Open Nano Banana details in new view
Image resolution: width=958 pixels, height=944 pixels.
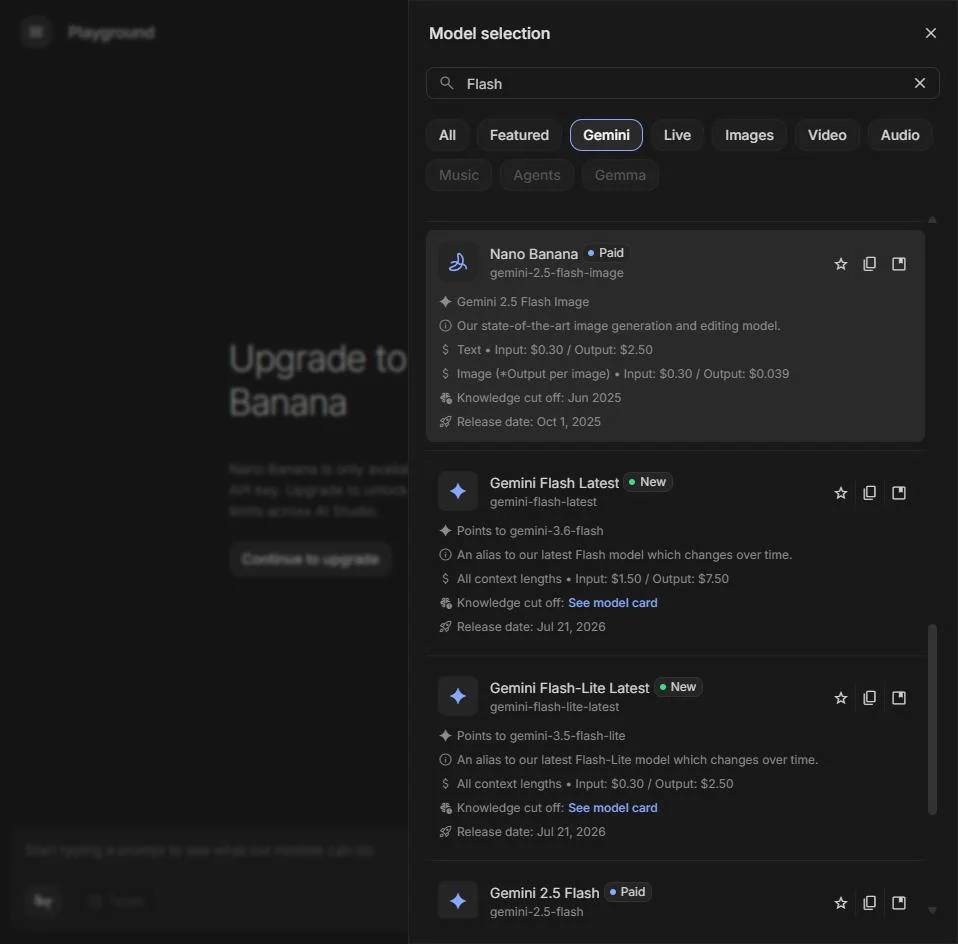pos(899,264)
